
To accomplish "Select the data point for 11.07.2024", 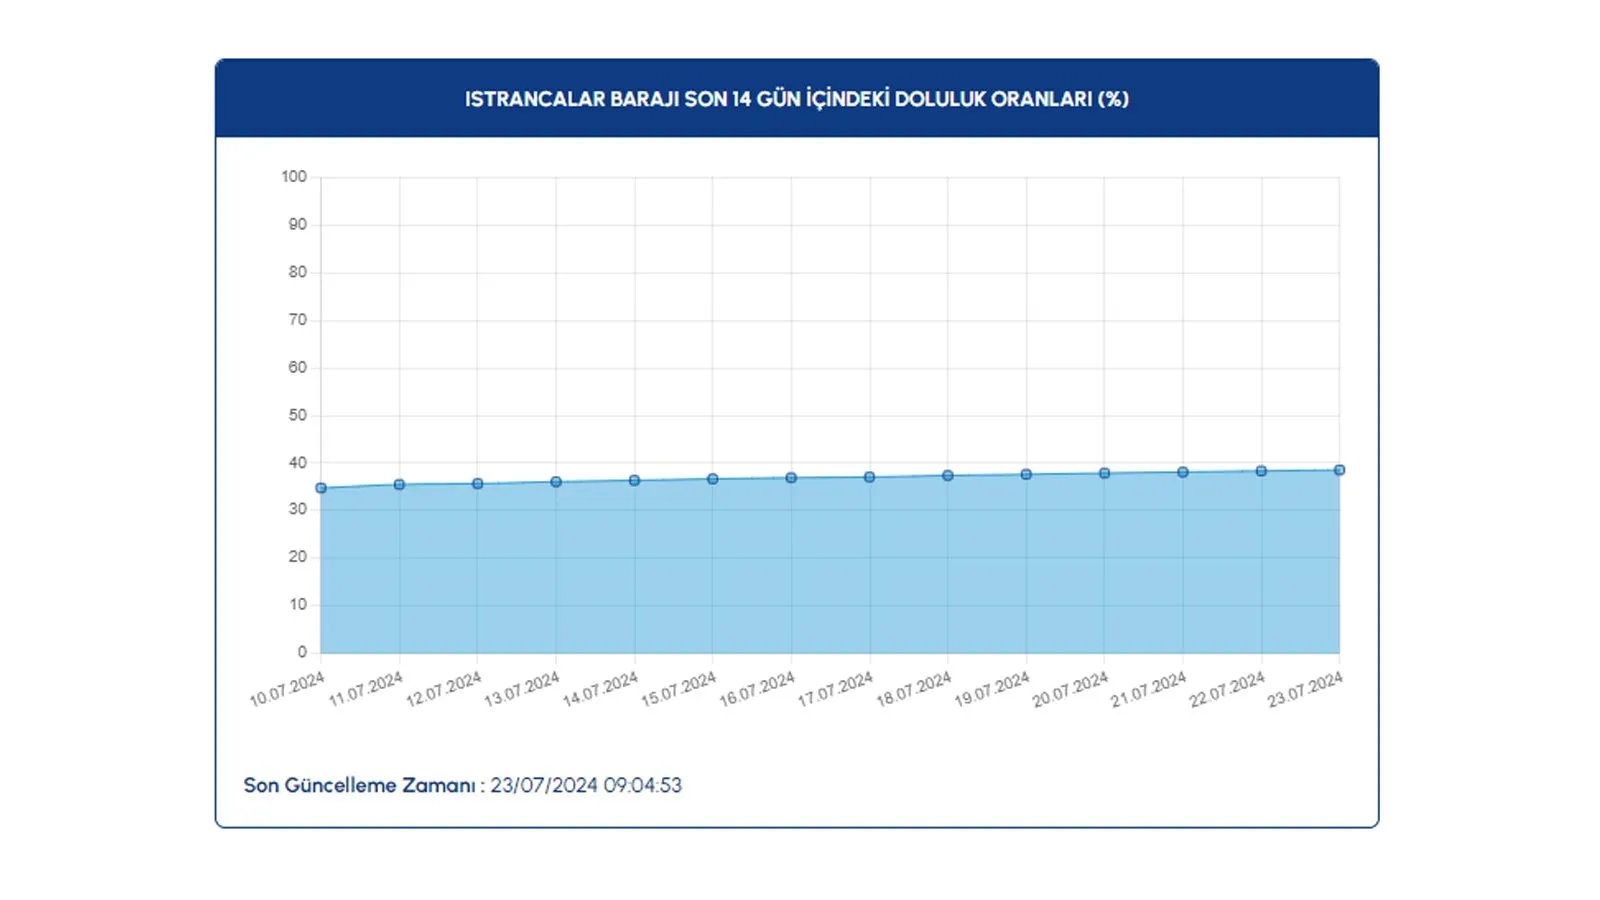I will coord(399,485).
